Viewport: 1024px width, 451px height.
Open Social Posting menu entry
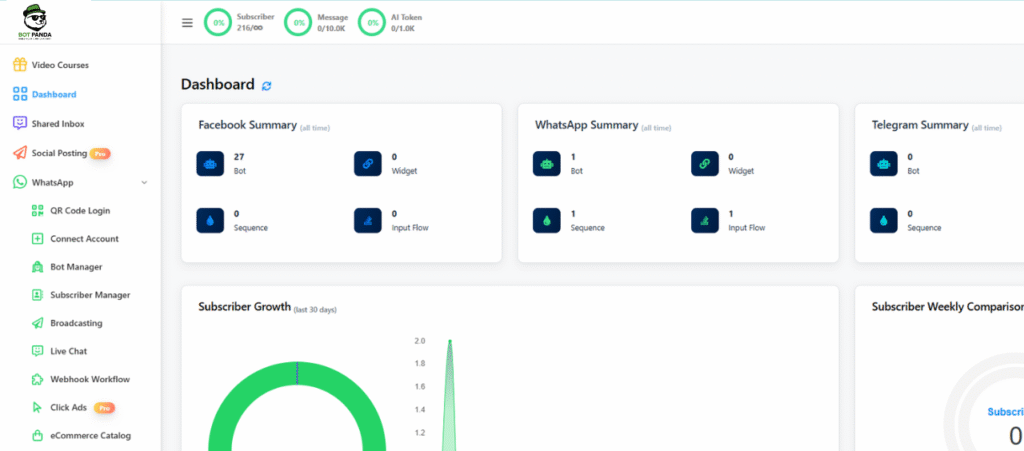[x=59, y=153]
